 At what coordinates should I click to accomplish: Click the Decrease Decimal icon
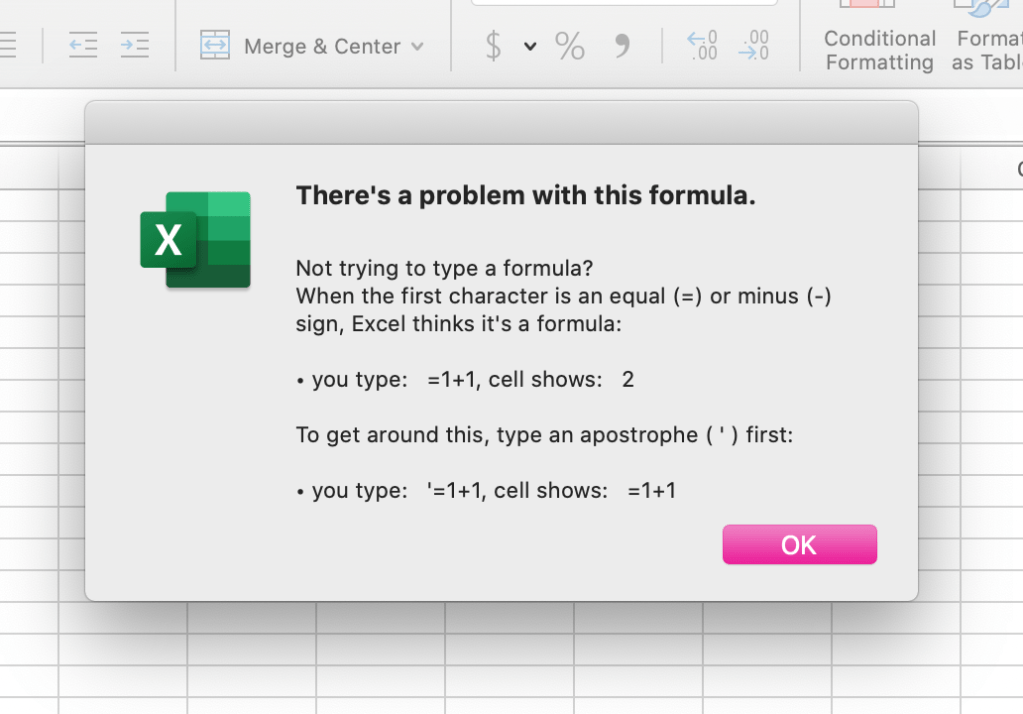pyautogui.click(x=754, y=45)
